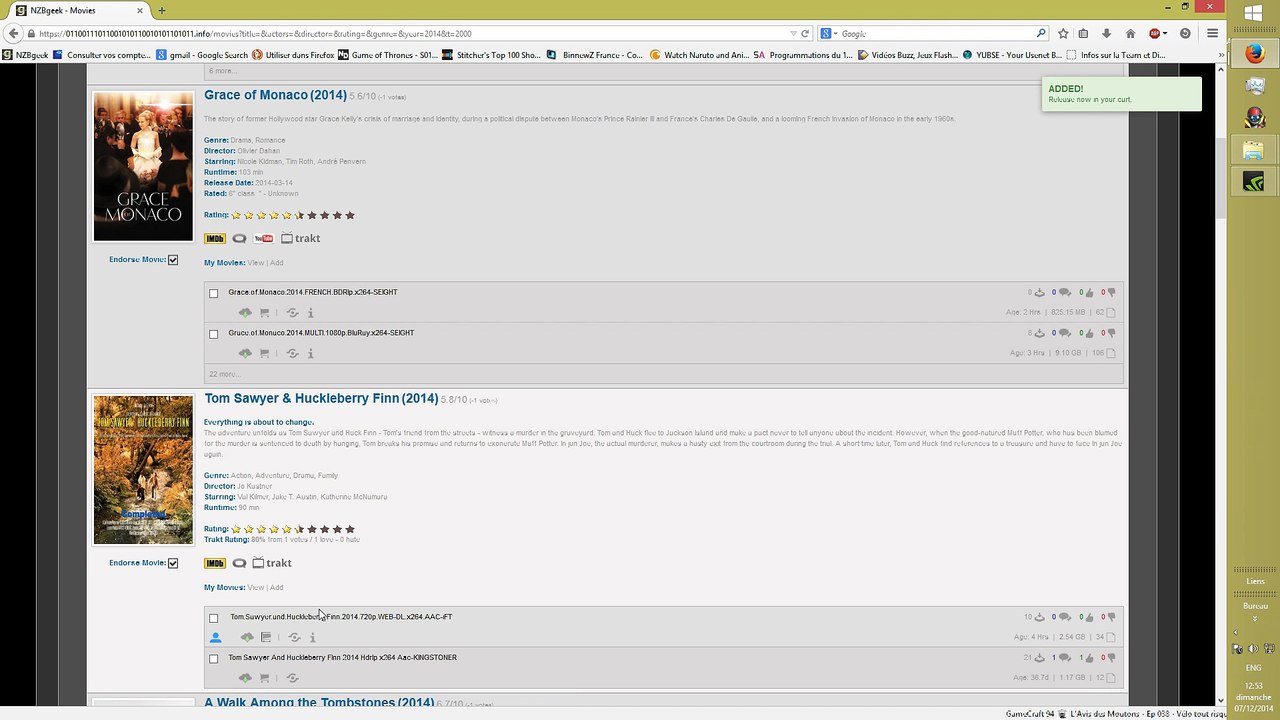Open the 'YUBSE - Your Usenet B...' bookmark

[x=1011, y=55]
